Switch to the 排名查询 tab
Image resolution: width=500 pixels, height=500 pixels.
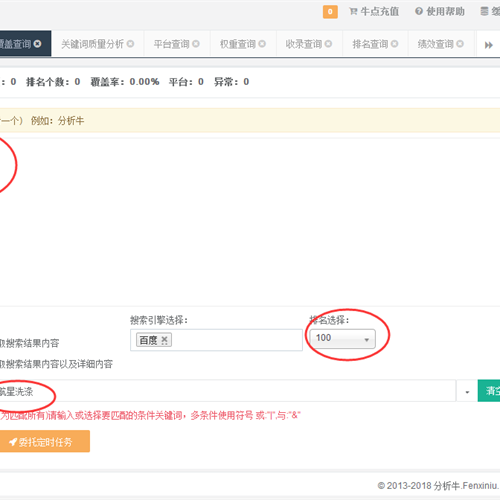(370, 44)
